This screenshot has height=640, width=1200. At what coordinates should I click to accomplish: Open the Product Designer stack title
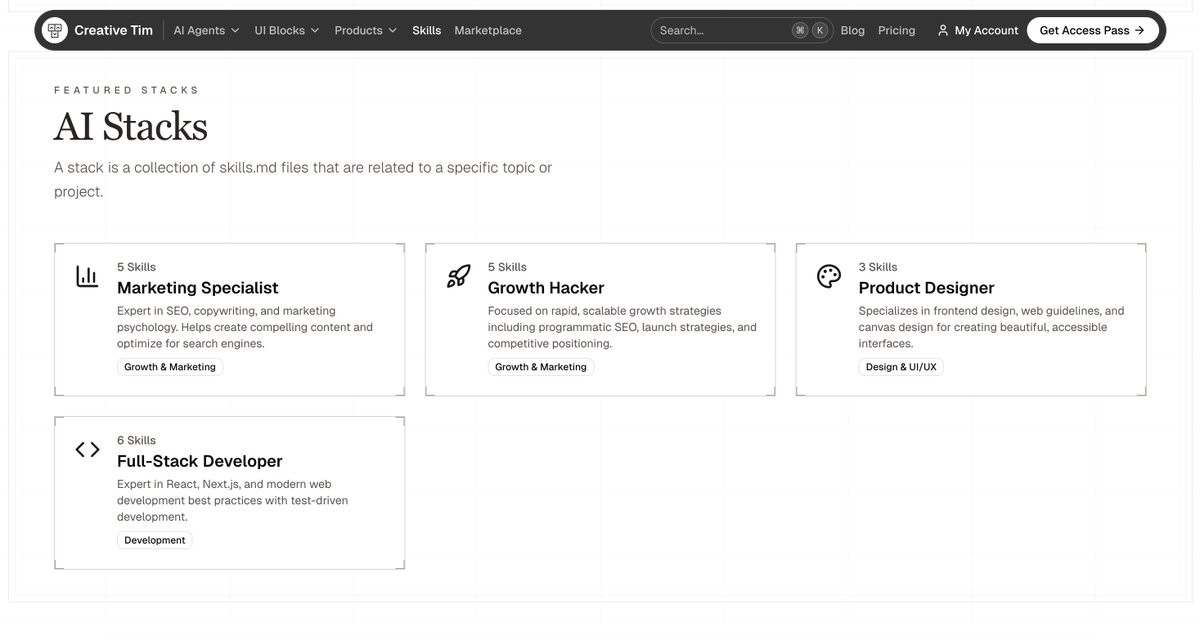(927, 288)
